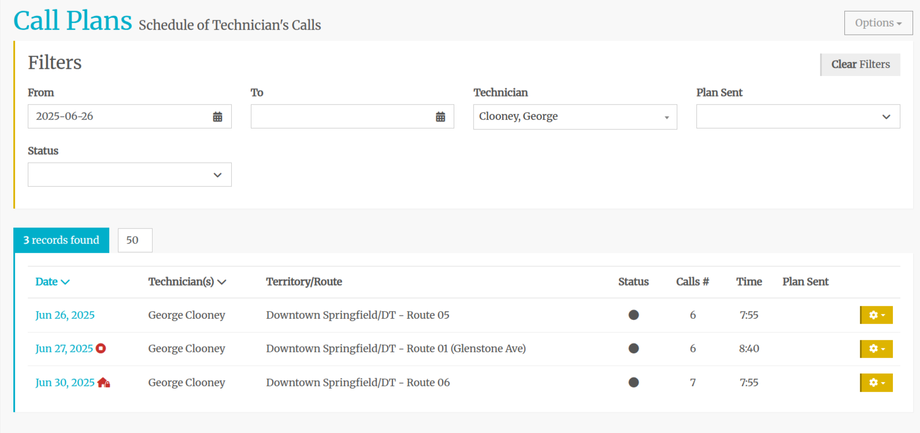This screenshot has width=920, height=433.
Task: Open the Plan Sent filter dropdown
Action: click(797, 117)
